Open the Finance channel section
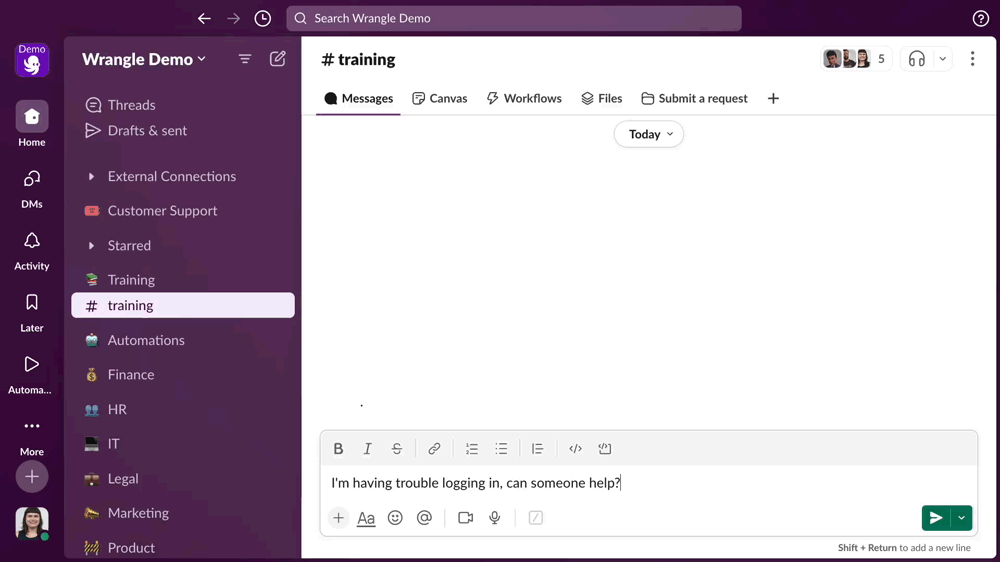This screenshot has height=562, width=1000. click(x=131, y=375)
